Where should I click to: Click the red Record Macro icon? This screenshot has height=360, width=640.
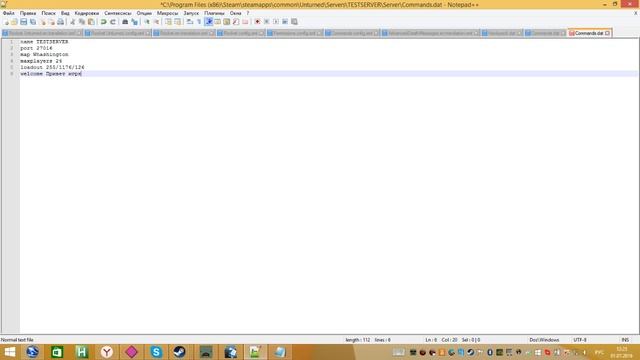[x=258, y=22]
